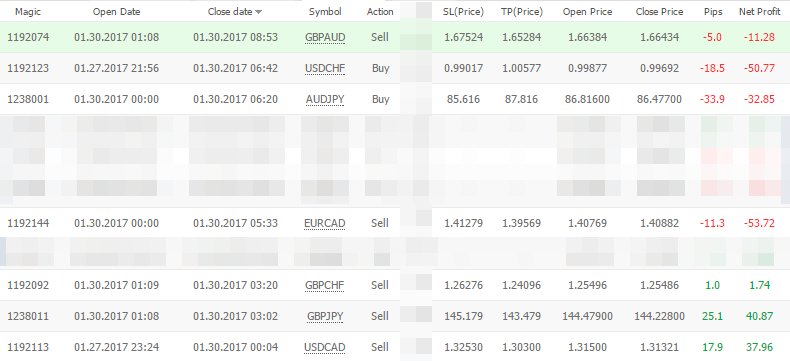Sort by Magic column header
The width and height of the screenshot is (790, 361).
tap(28, 12)
